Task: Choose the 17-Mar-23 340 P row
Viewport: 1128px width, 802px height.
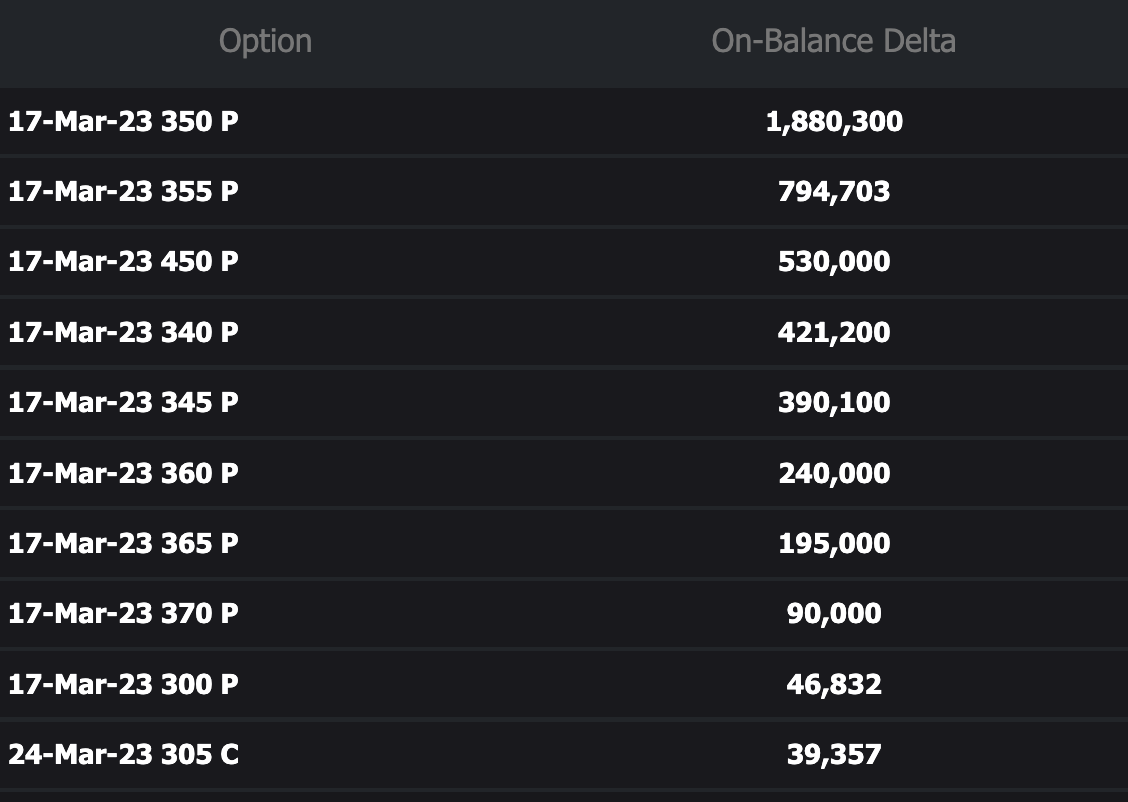Action: [124, 332]
